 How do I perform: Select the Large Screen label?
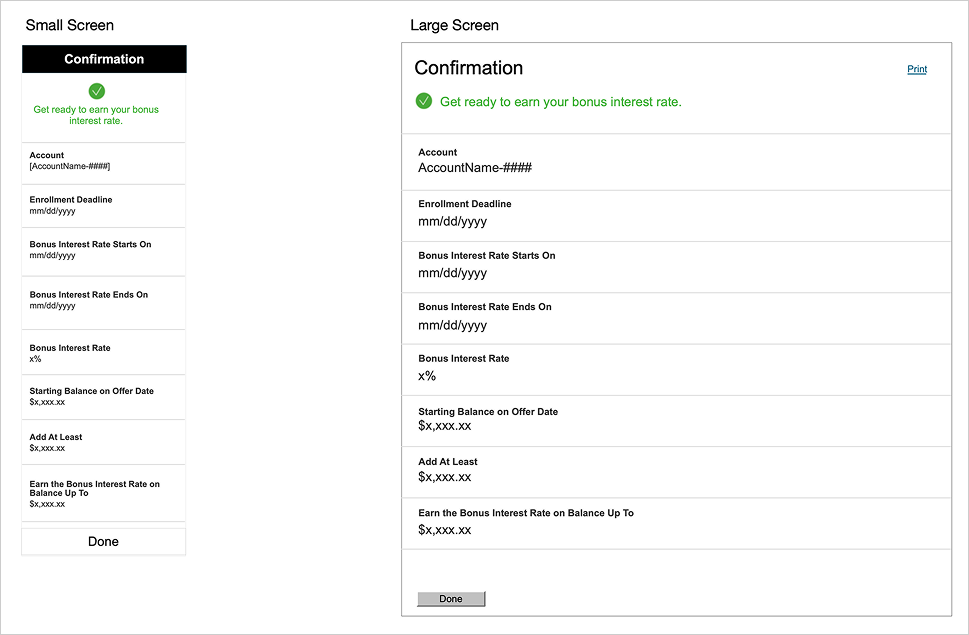pos(454,25)
